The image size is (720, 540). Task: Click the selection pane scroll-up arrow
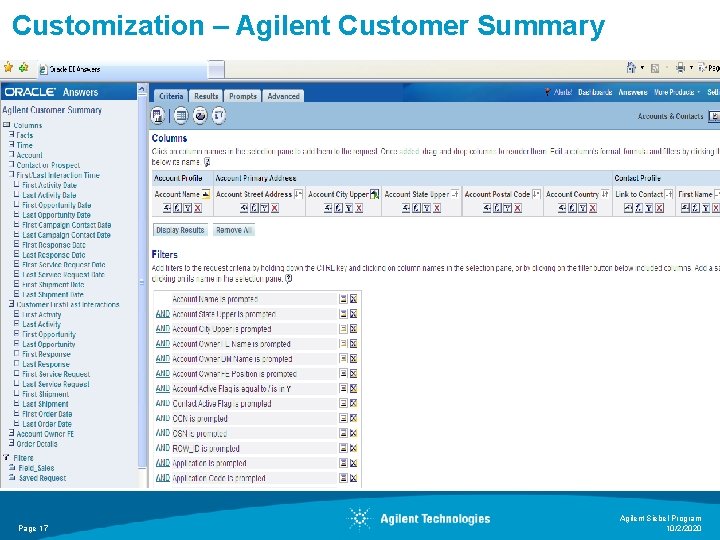click(x=142, y=89)
